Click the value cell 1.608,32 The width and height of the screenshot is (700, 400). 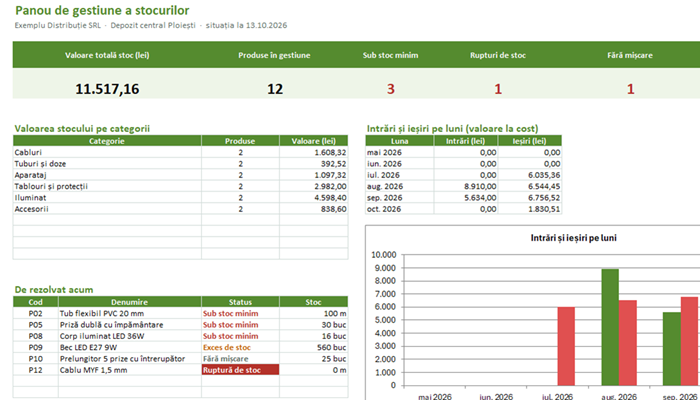313,152
